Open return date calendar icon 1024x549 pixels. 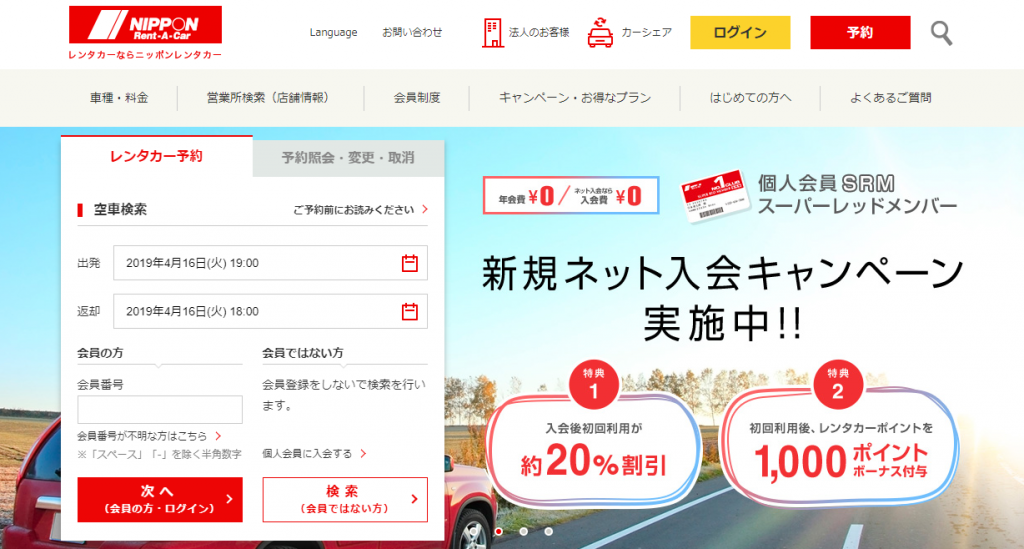[409, 312]
